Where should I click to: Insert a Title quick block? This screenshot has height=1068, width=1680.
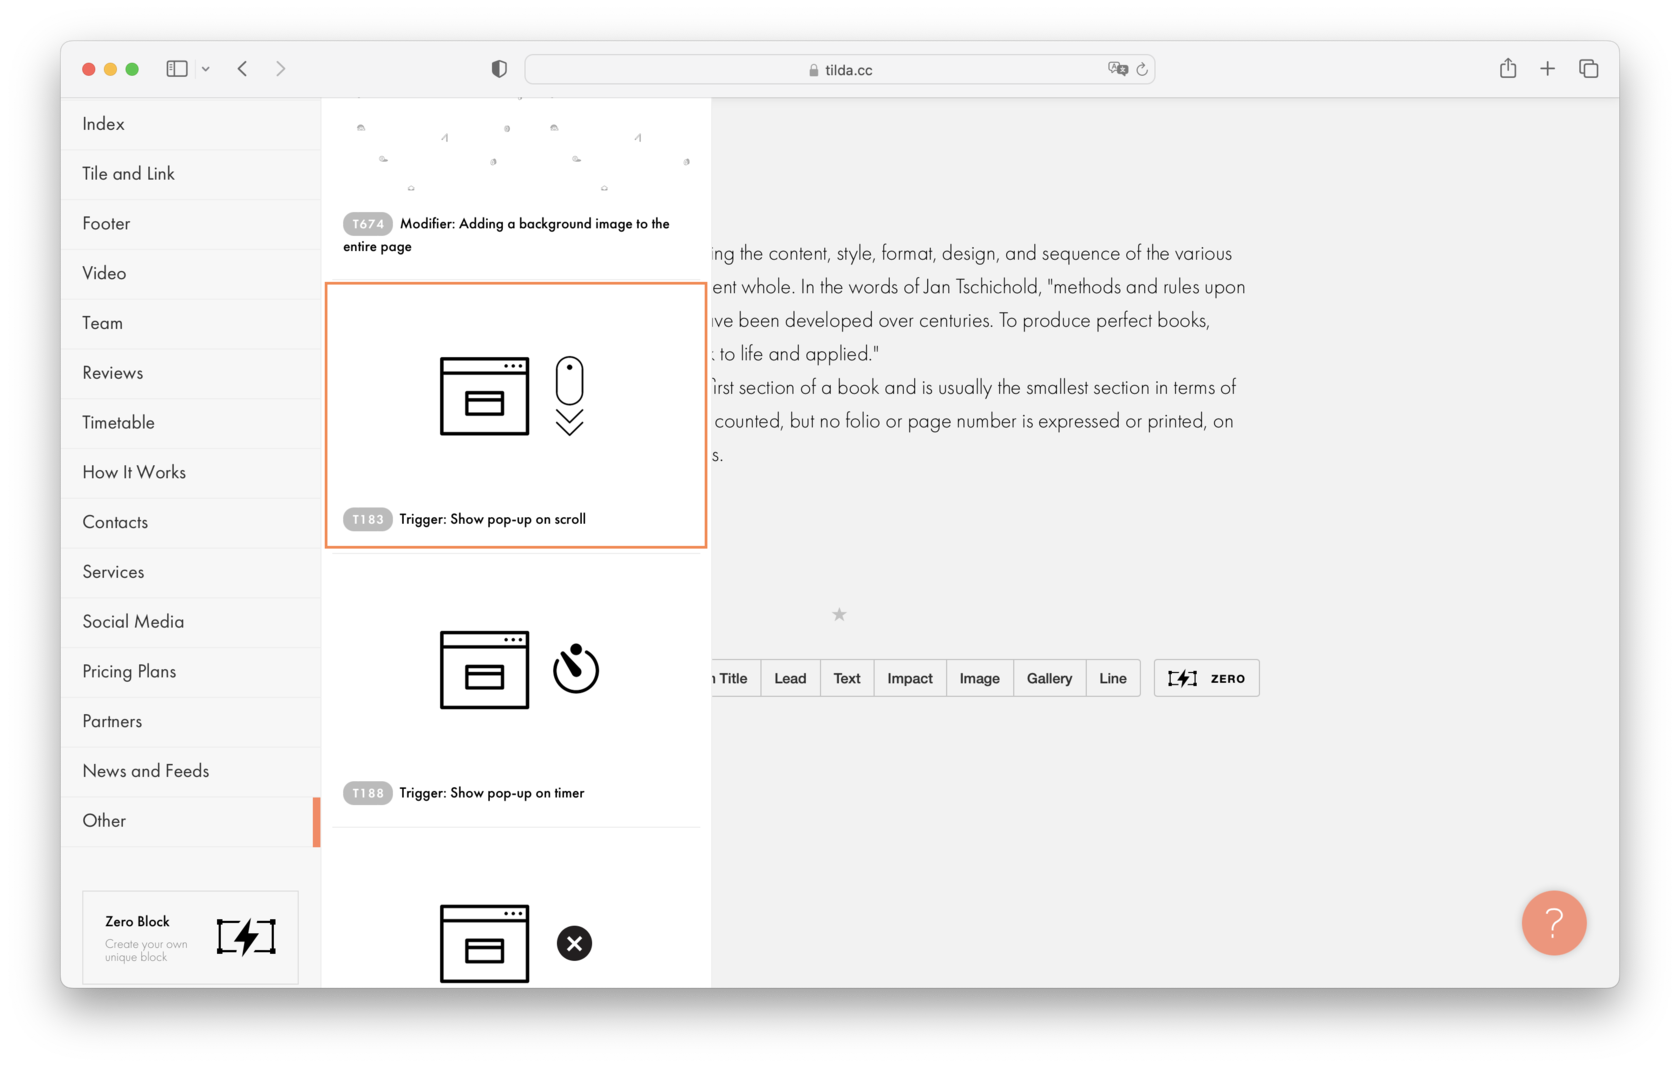click(x=734, y=678)
